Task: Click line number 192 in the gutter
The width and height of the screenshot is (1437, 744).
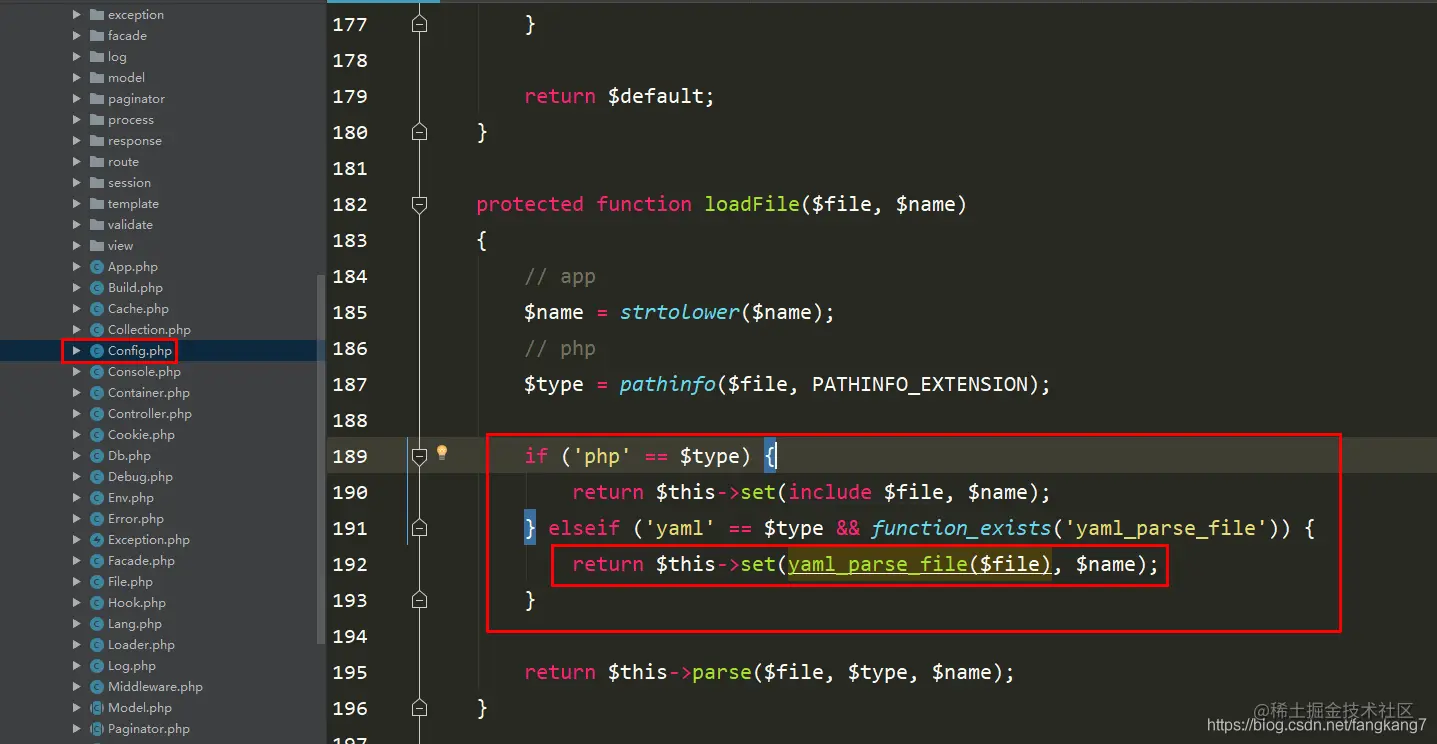Action: [x=350, y=564]
